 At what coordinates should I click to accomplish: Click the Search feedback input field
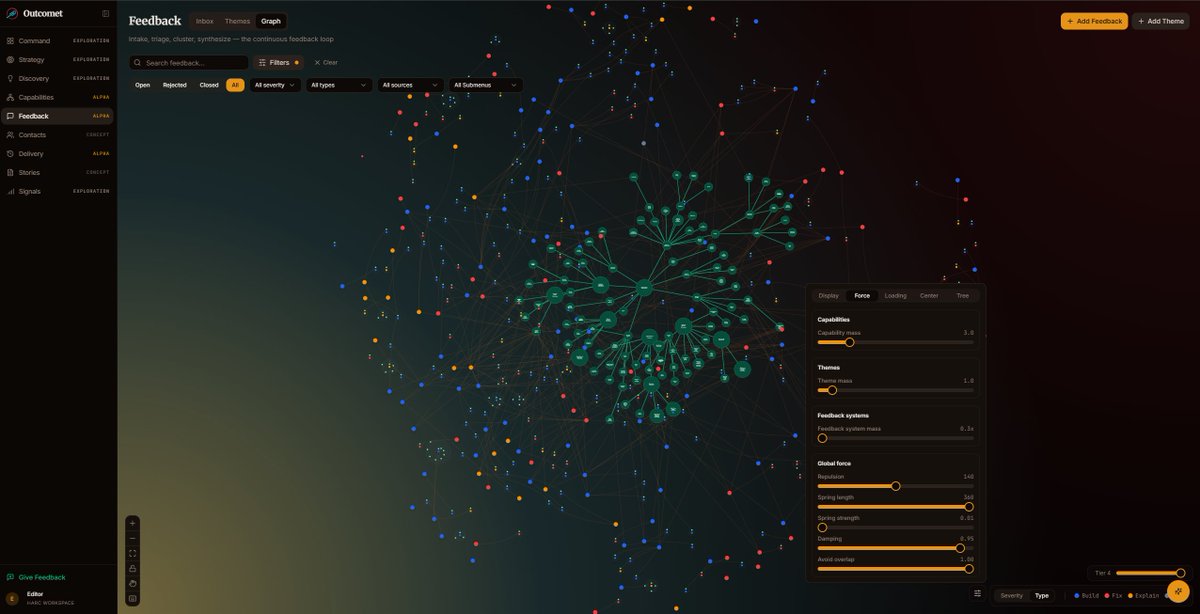pyautogui.click(x=189, y=63)
